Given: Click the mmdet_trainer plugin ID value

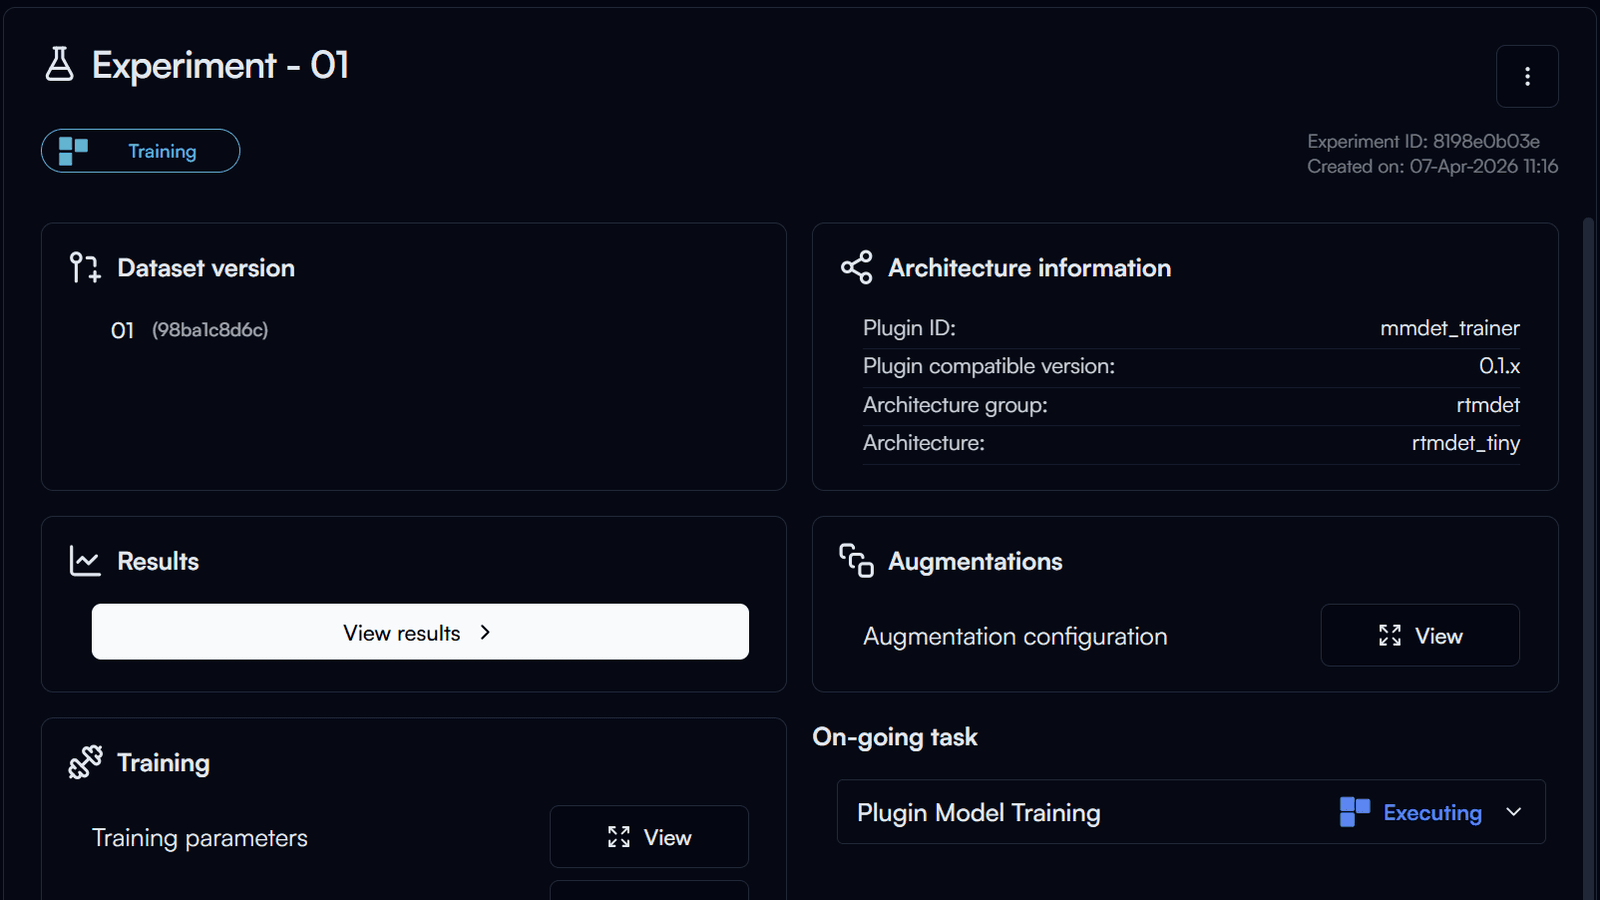Looking at the screenshot, I should (x=1450, y=328).
